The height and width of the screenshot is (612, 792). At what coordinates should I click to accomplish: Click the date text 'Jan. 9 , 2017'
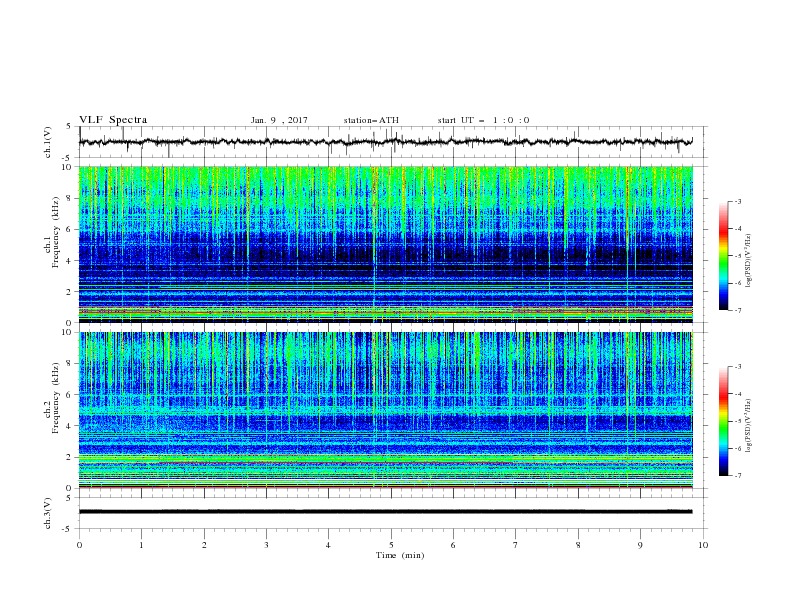(x=279, y=120)
